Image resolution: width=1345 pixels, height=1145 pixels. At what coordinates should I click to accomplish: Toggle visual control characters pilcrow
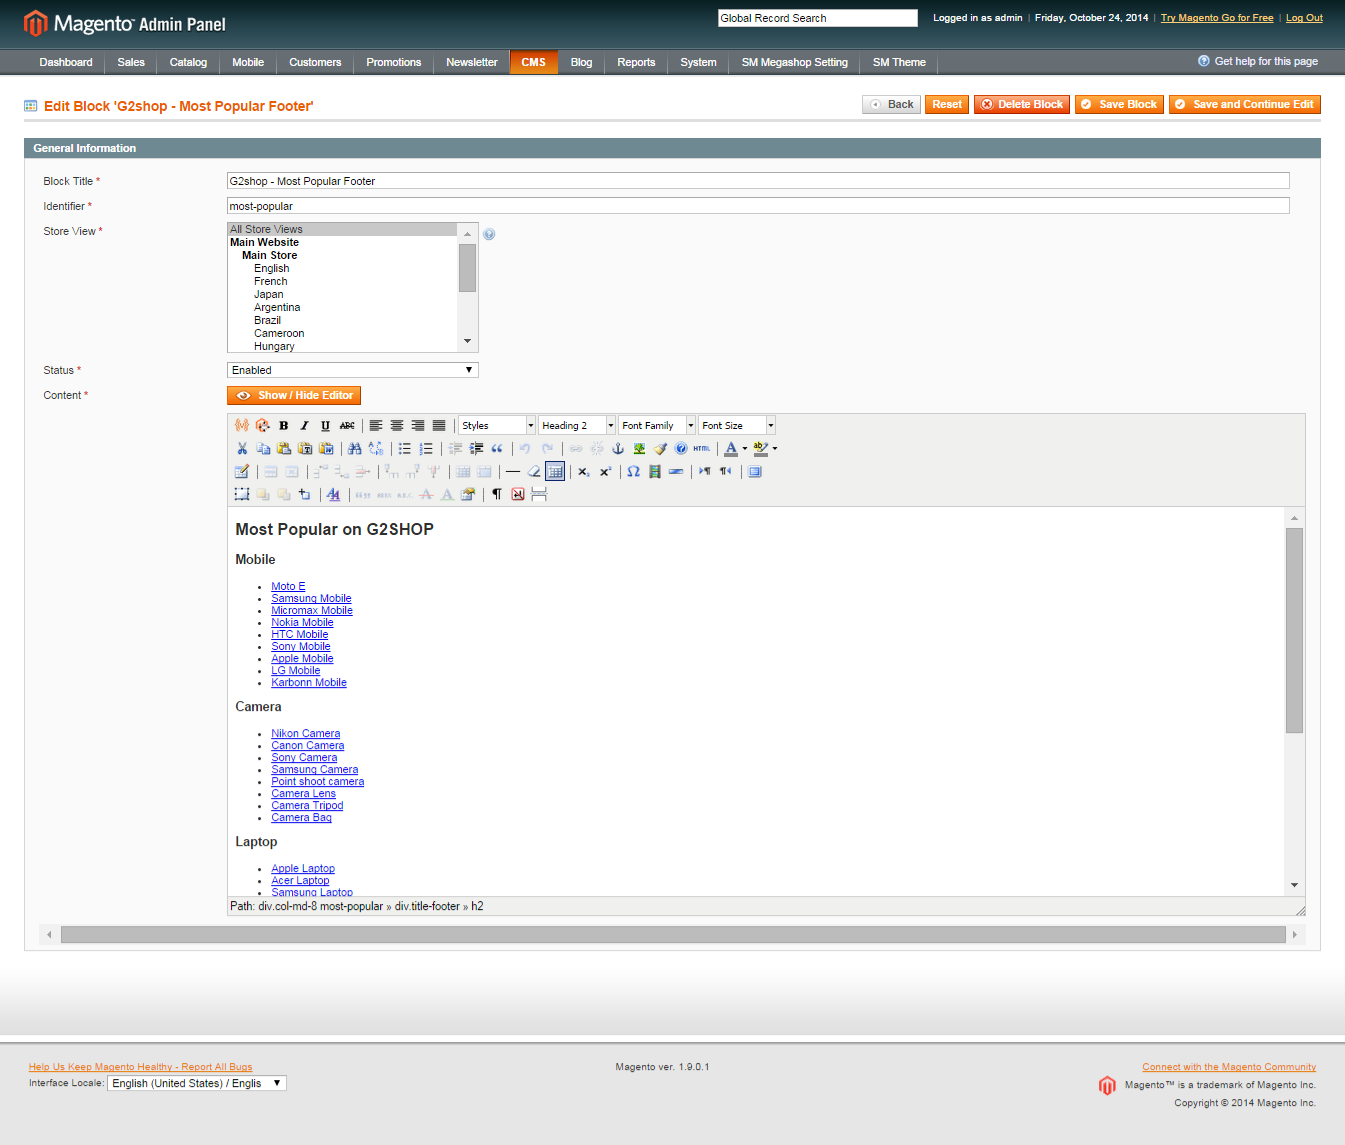coord(497,494)
